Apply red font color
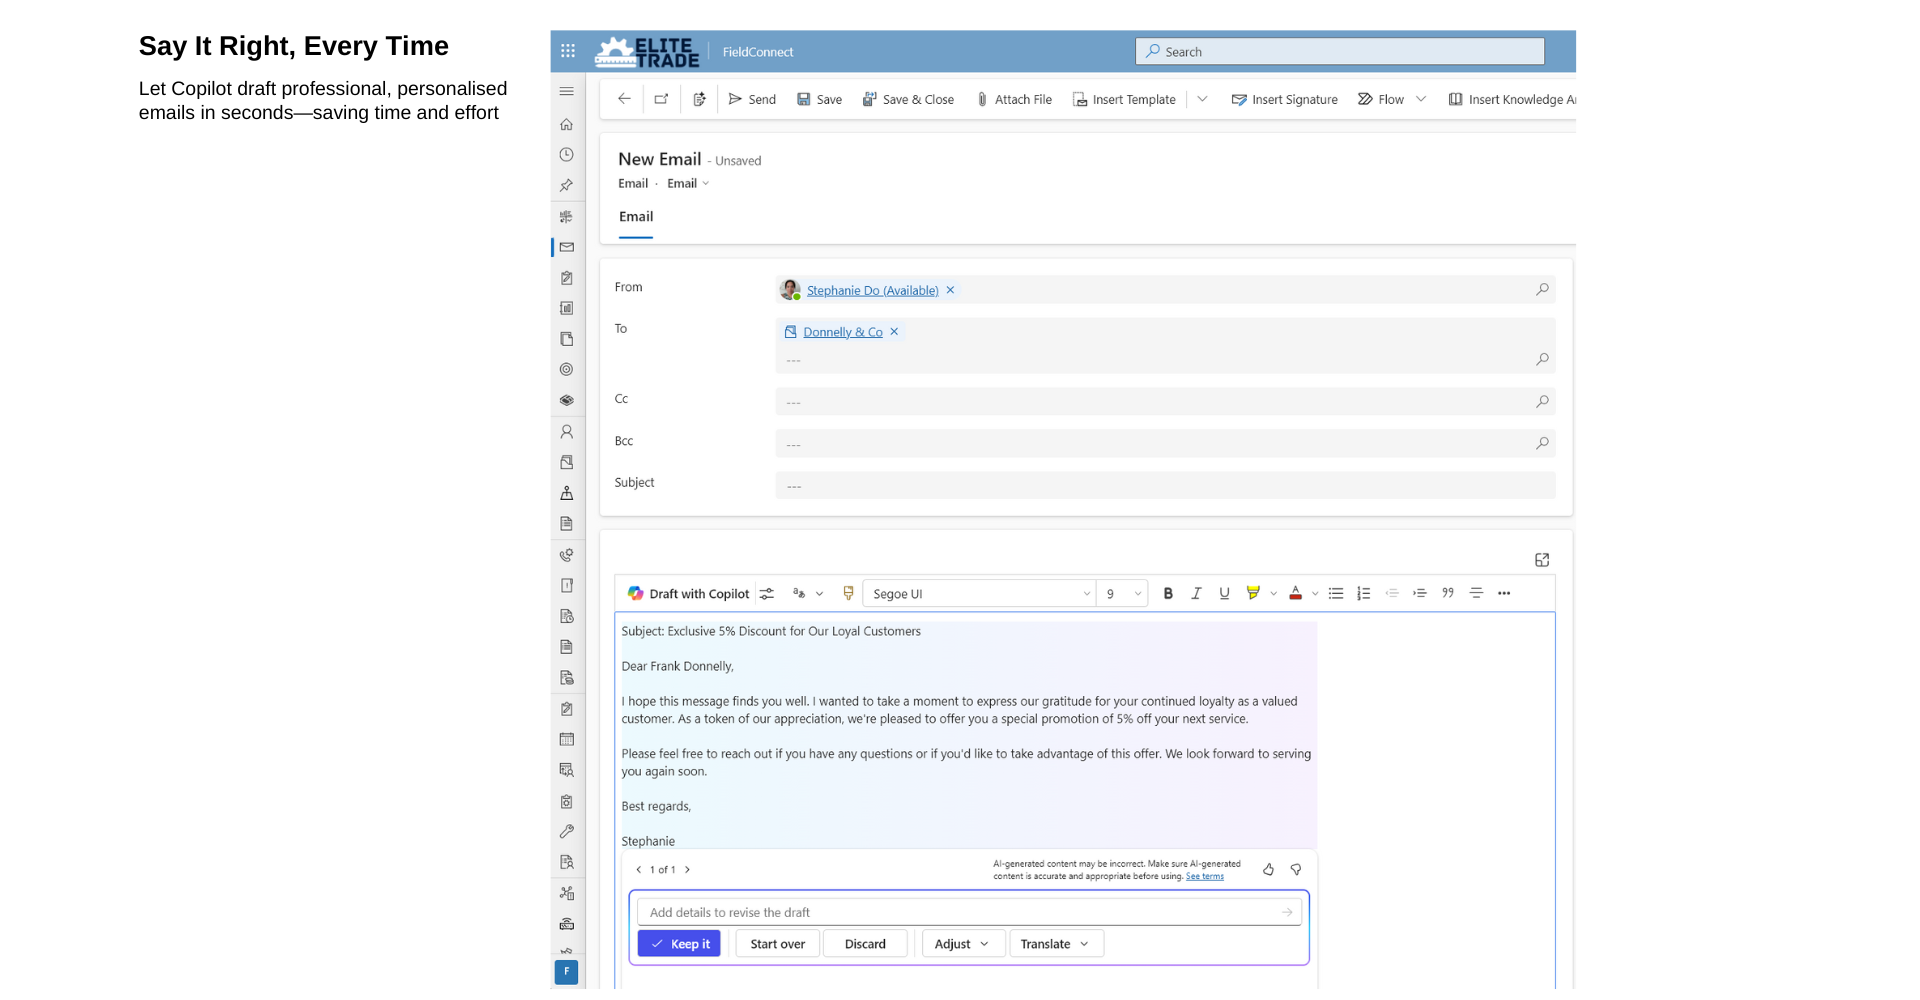The height and width of the screenshot is (1000, 1920). pos(1295,594)
